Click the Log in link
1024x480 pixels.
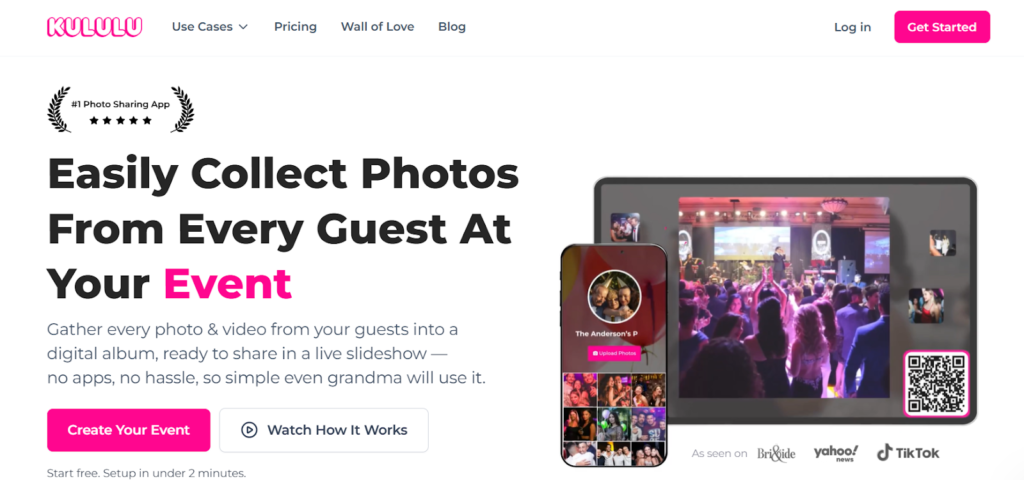[x=852, y=27]
